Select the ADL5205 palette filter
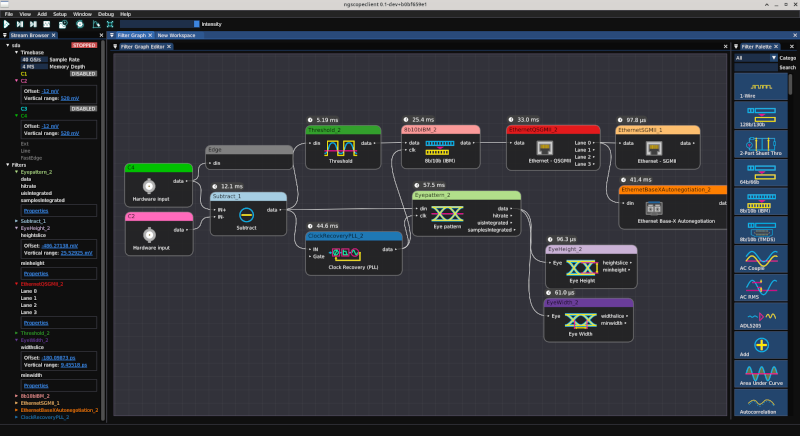This screenshot has height=436, width=800. coord(761,316)
